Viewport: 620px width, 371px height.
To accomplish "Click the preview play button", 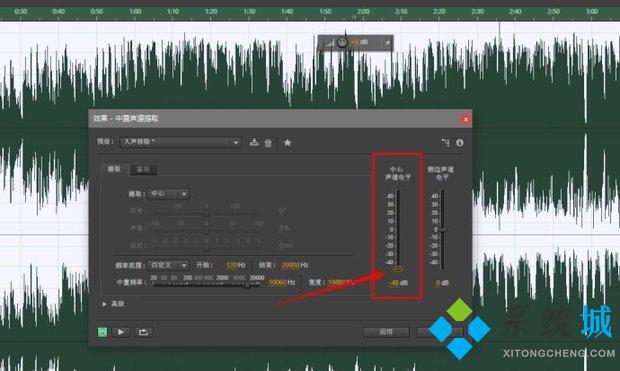I will pyautogui.click(x=121, y=332).
